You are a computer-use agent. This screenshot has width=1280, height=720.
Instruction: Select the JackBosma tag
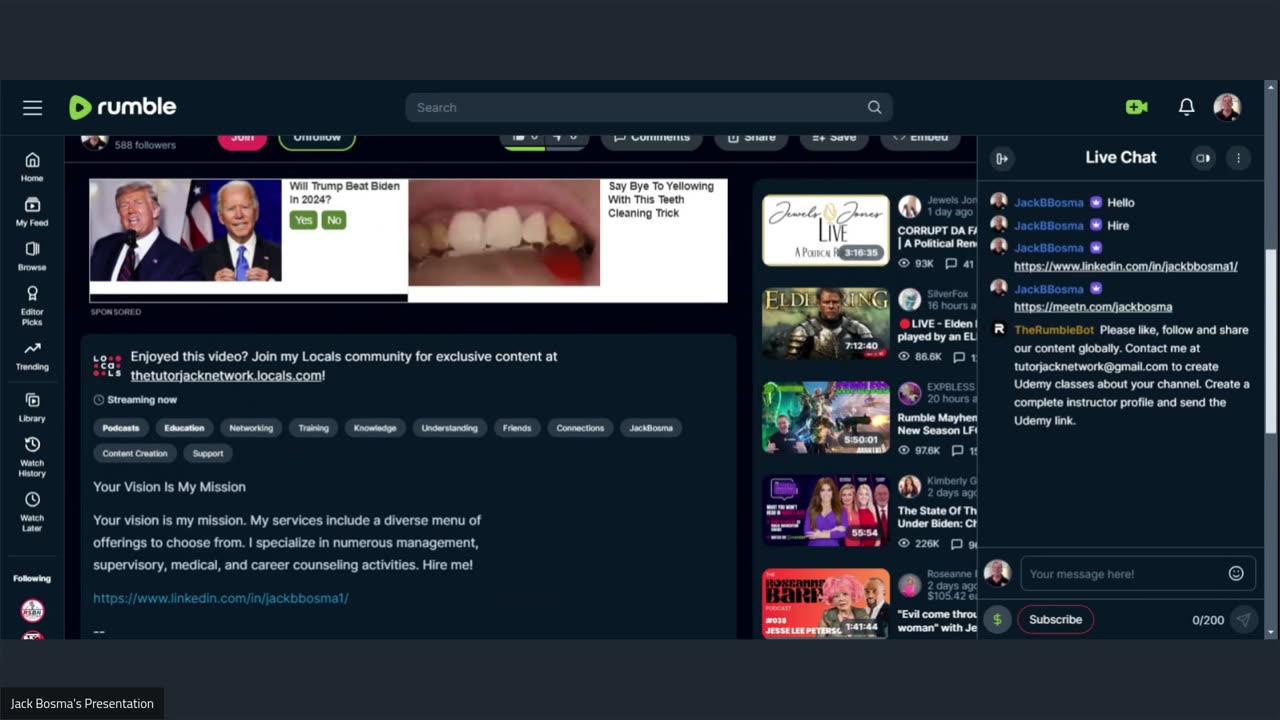[651, 428]
